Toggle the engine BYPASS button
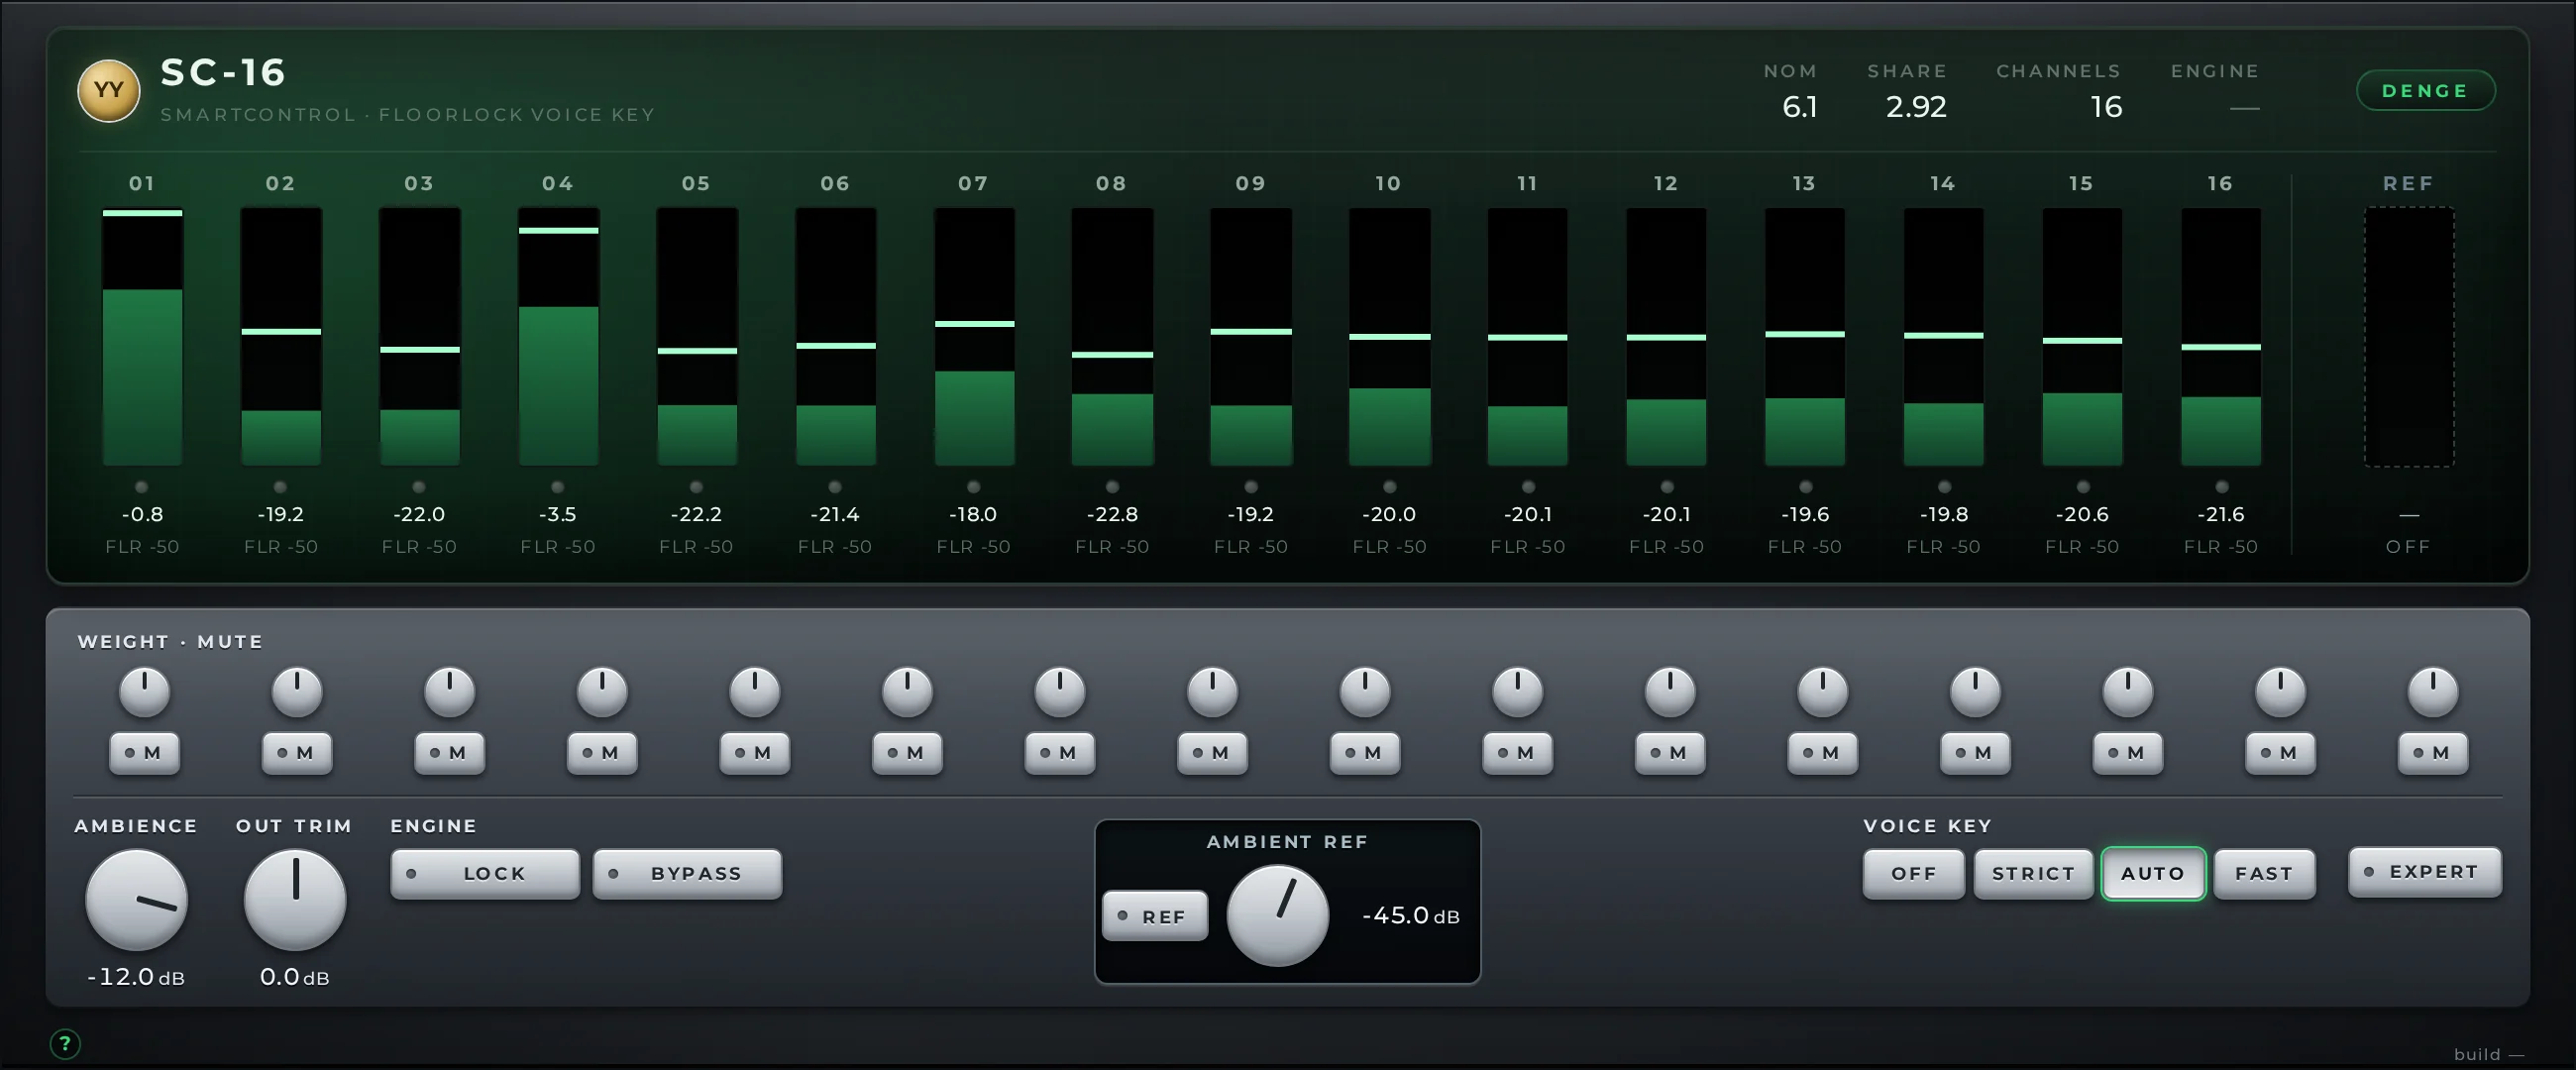Viewport: 2576px width, 1070px height. tap(687, 874)
